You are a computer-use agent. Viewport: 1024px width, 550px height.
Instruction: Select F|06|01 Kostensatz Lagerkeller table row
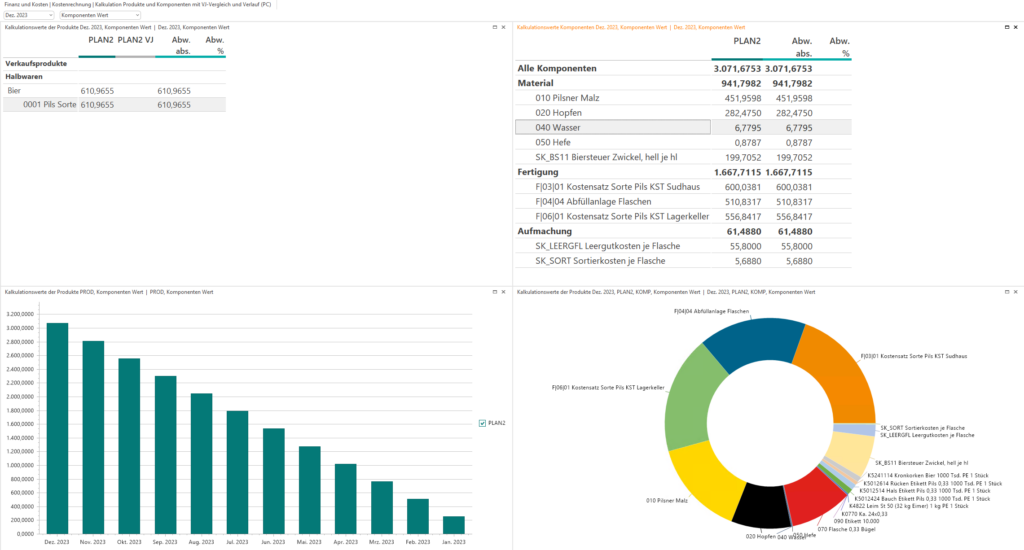pyautogui.click(x=683, y=216)
